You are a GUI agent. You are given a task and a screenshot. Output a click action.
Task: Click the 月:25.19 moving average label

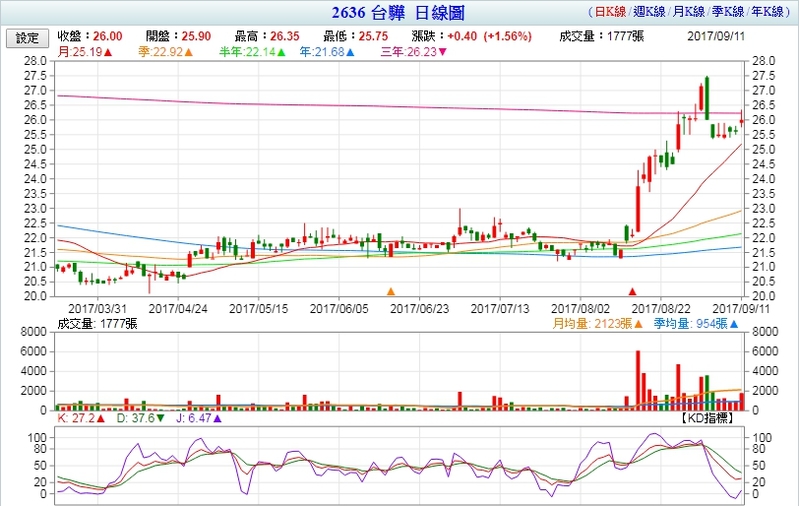coord(85,52)
